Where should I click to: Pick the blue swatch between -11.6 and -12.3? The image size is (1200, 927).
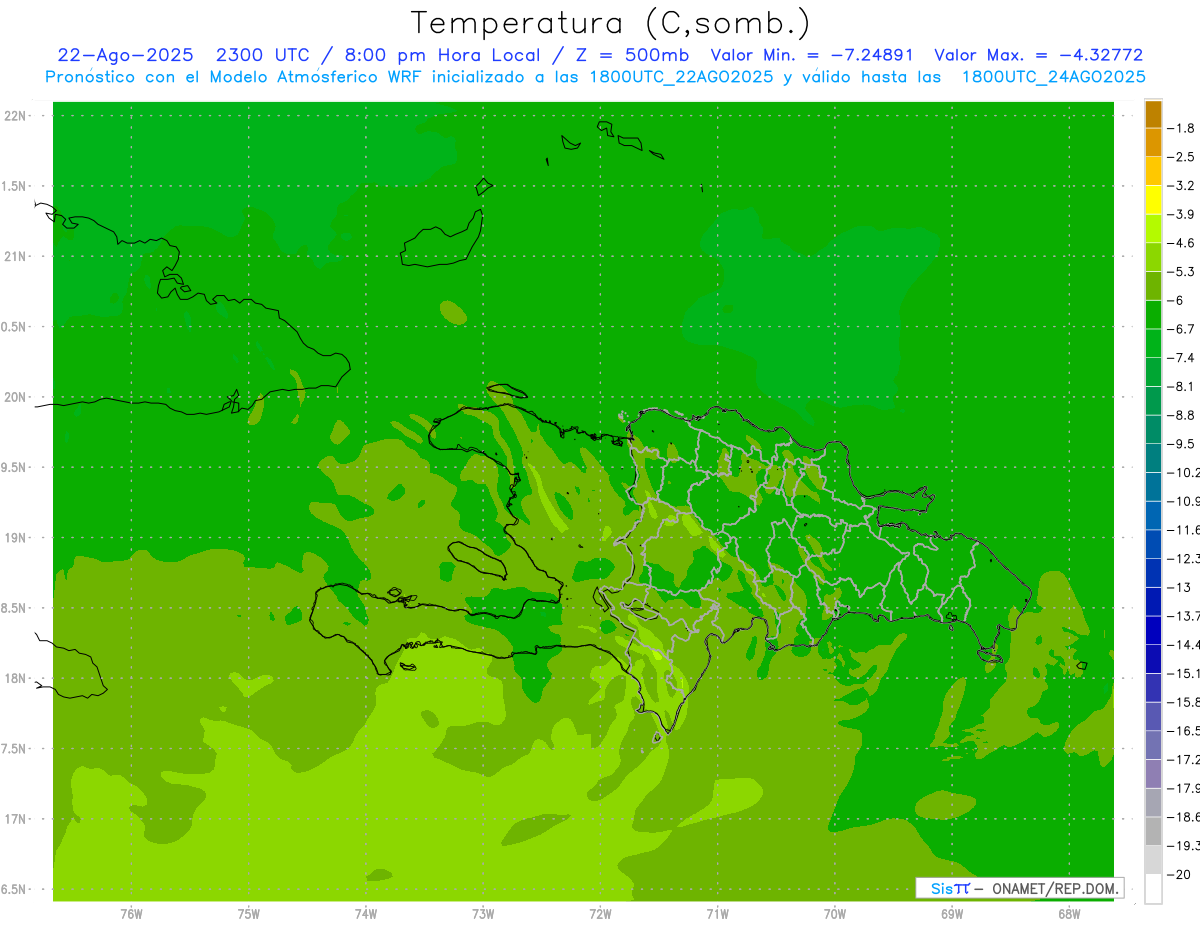pos(1153,544)
